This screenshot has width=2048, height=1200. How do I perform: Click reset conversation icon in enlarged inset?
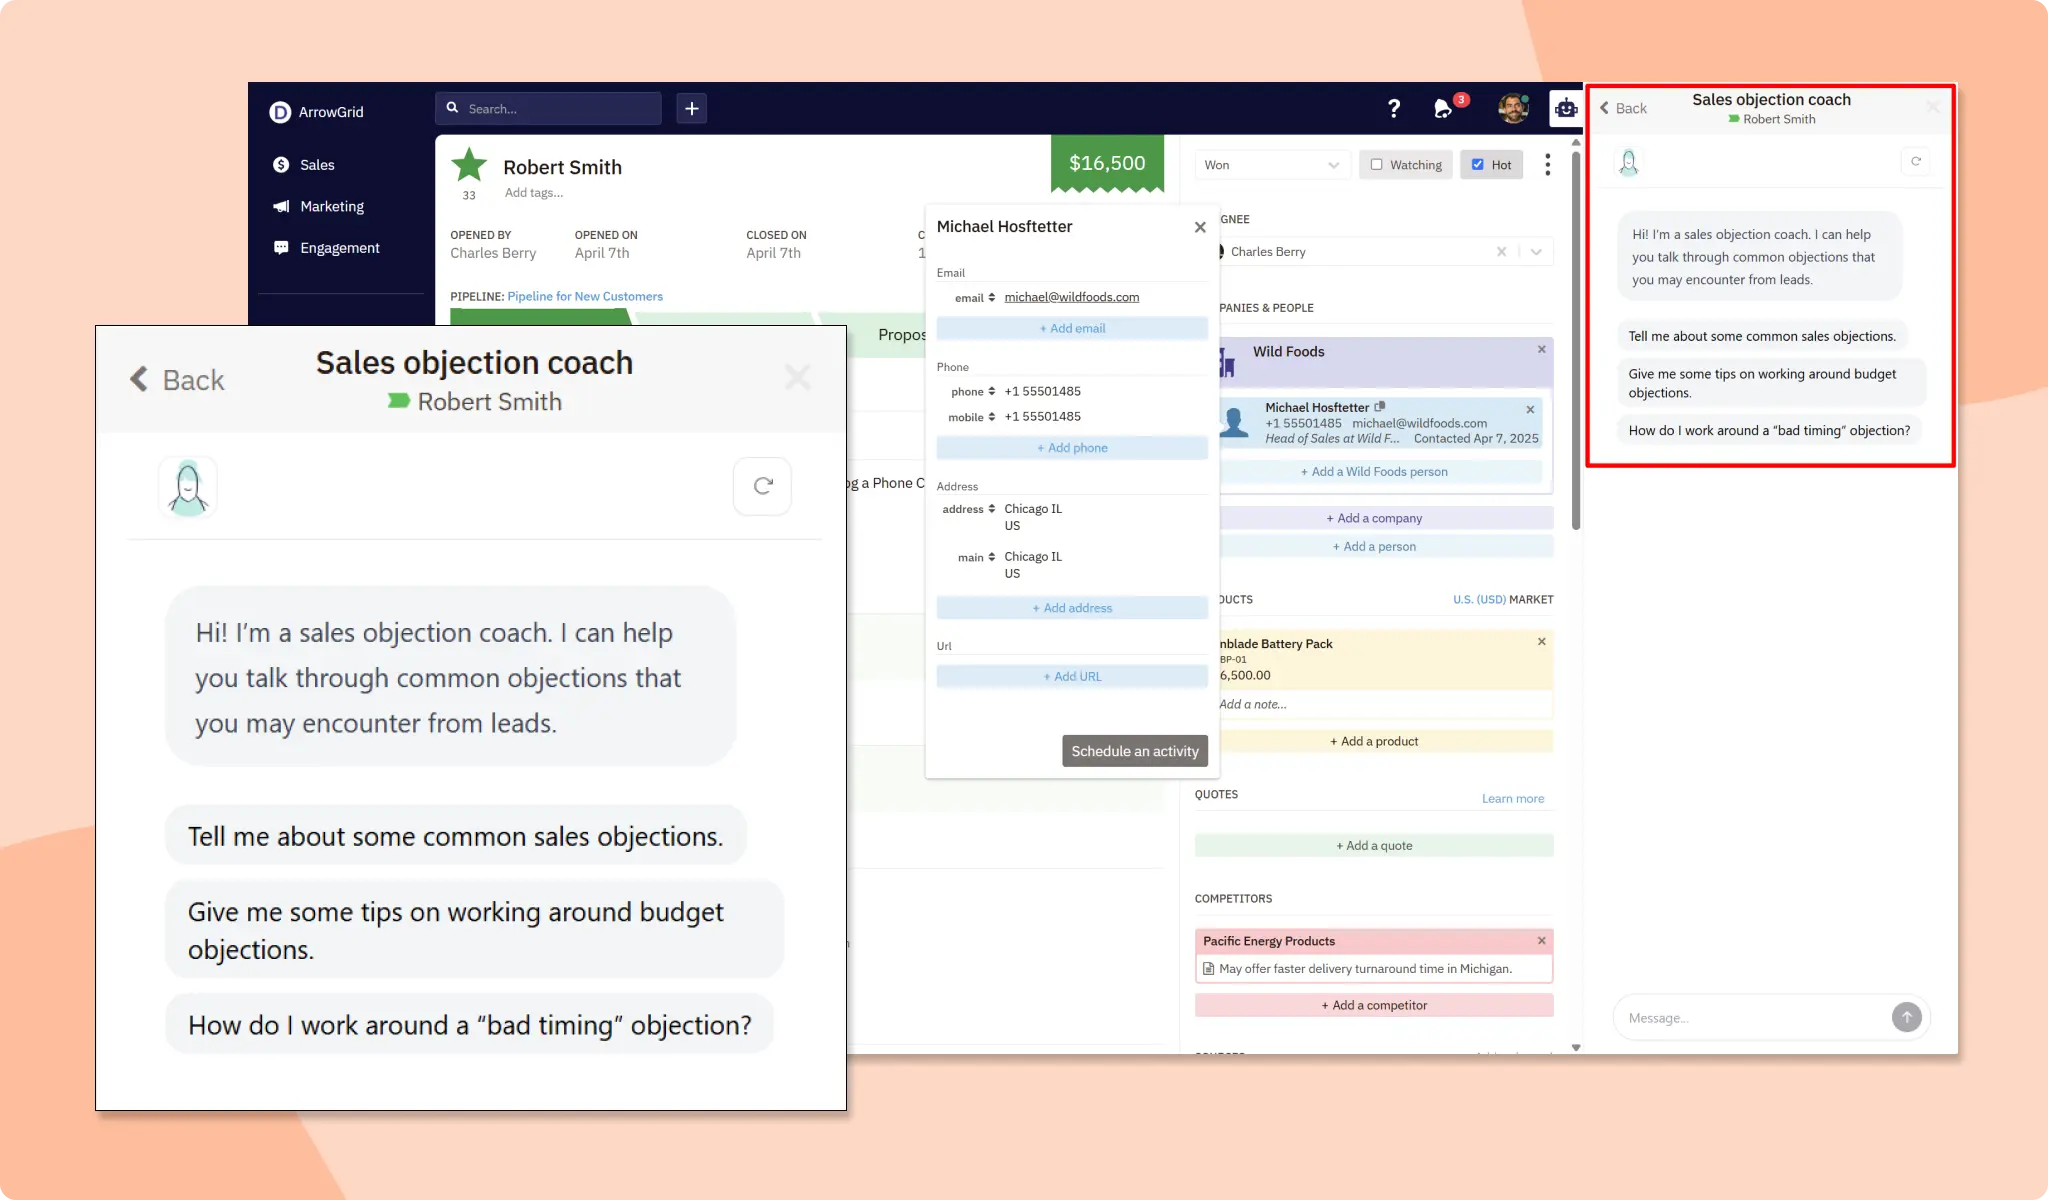763,486
